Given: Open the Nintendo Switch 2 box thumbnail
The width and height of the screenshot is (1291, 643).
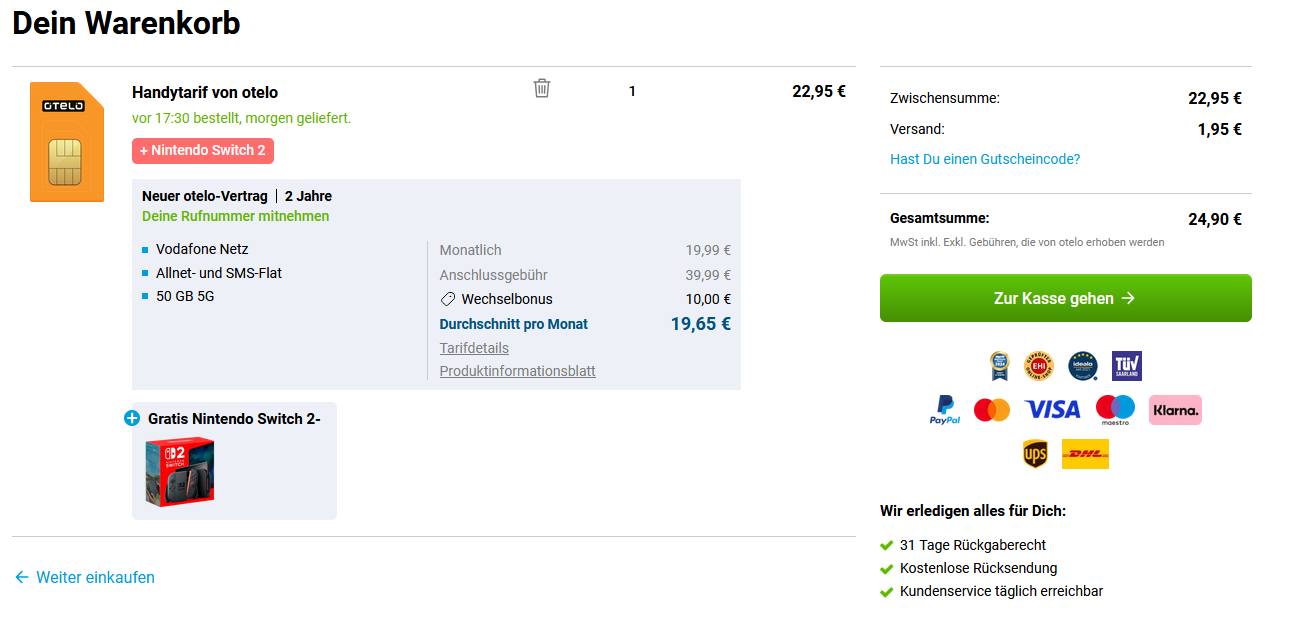Looking at the screenshot, I should point(180,470).
